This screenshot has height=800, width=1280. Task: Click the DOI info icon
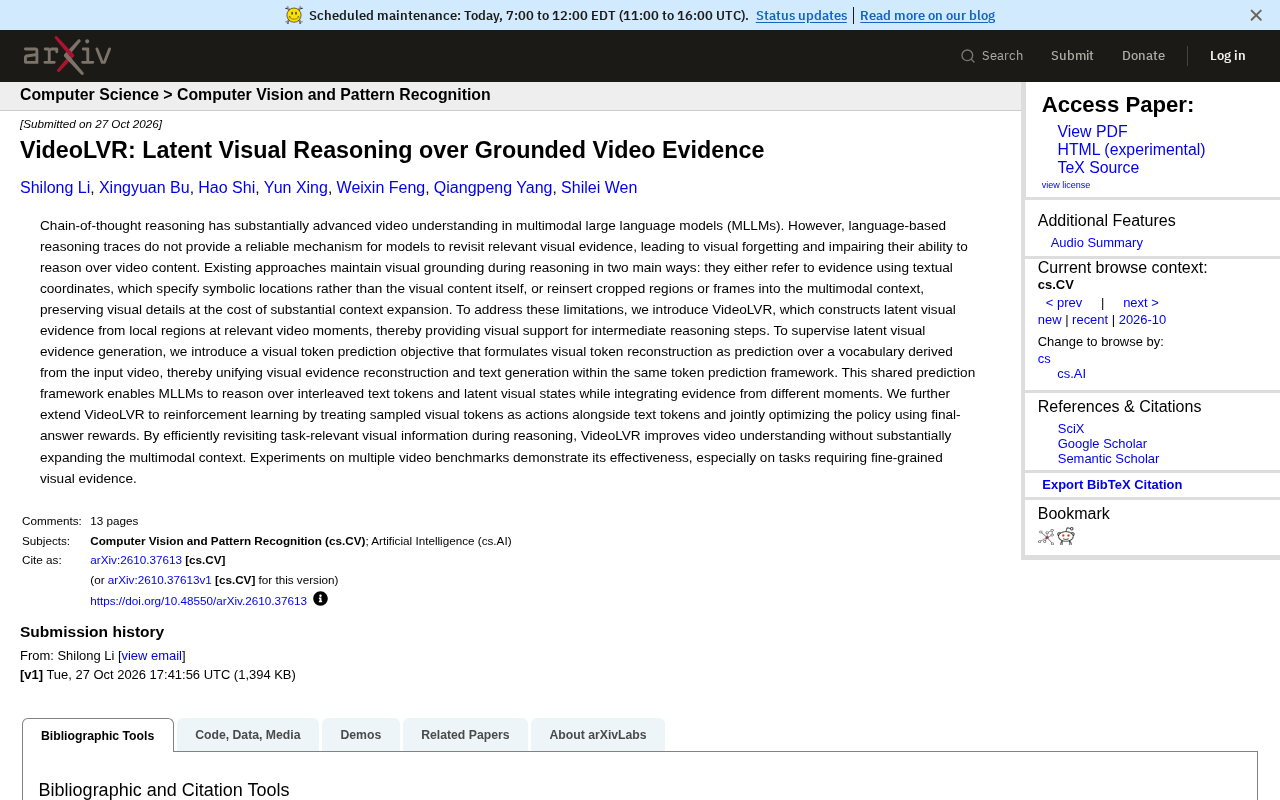(320, 599)
